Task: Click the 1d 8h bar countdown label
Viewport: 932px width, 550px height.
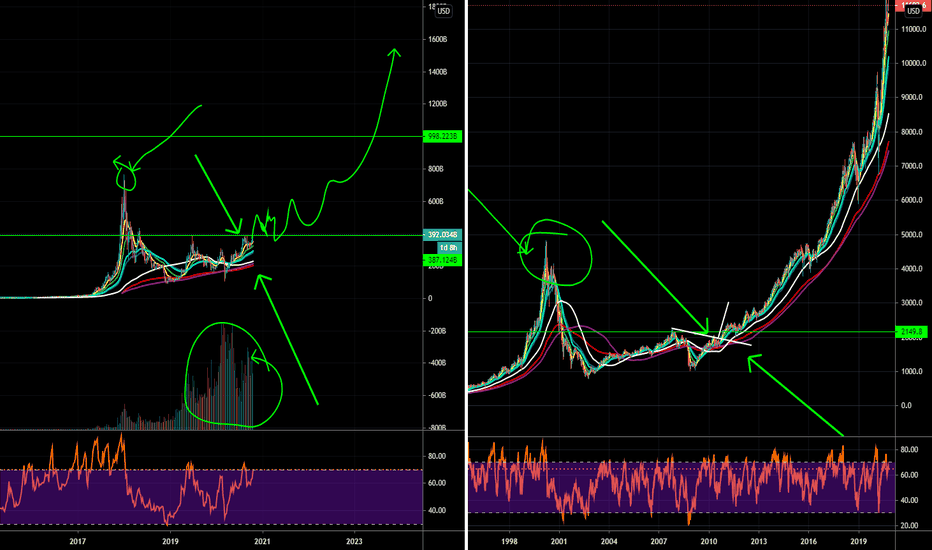Action: pyautogui.click(x=449, y=247)
